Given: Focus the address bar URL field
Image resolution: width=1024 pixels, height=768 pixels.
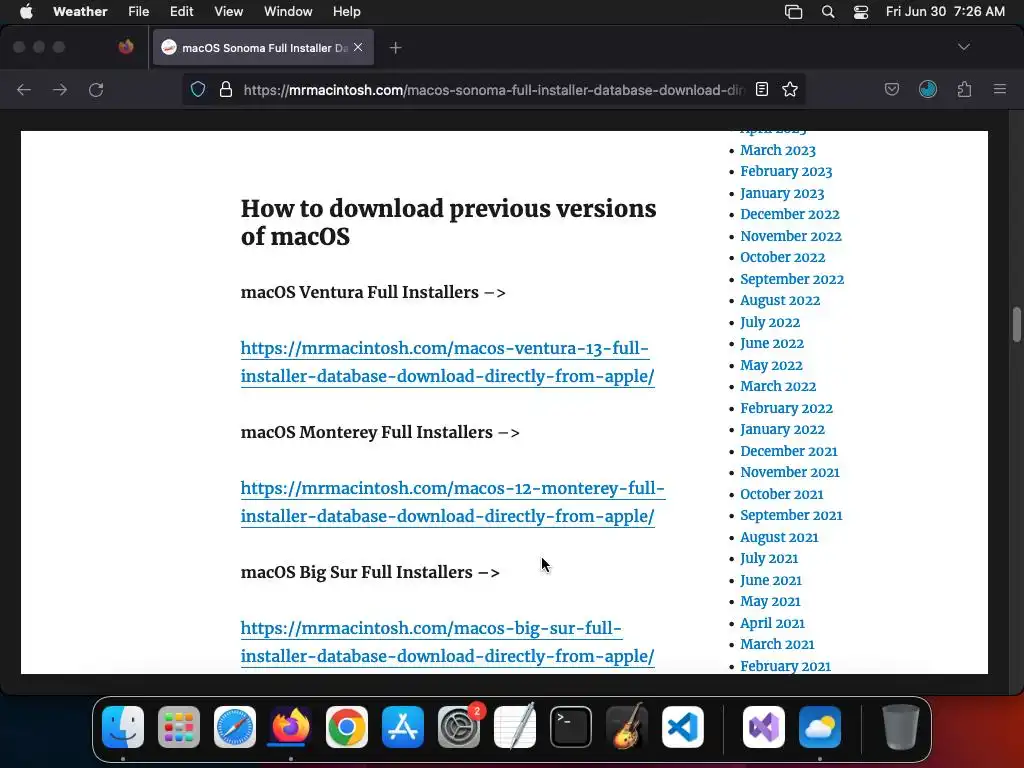Looking at the screenshot, I should [x=494, y=89].
